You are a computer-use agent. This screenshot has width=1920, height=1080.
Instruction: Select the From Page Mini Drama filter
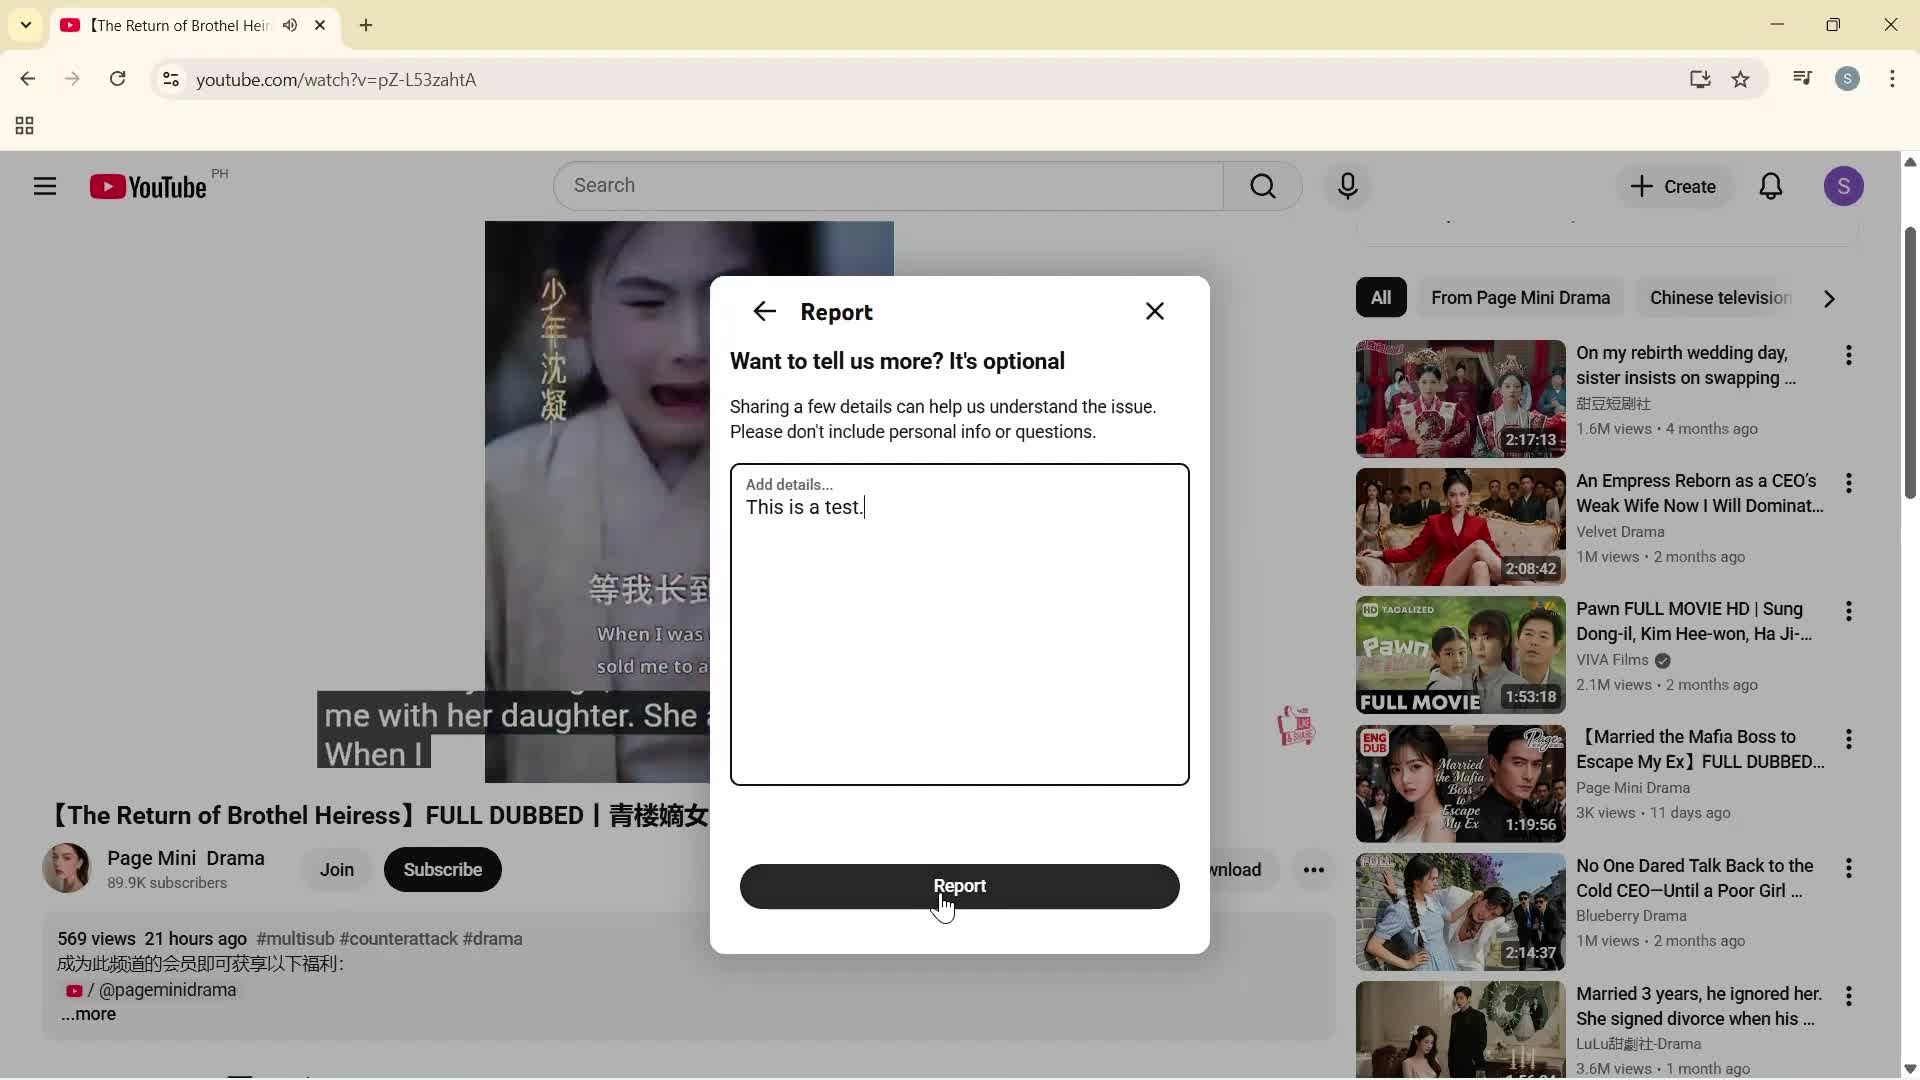coord(1521,297)
